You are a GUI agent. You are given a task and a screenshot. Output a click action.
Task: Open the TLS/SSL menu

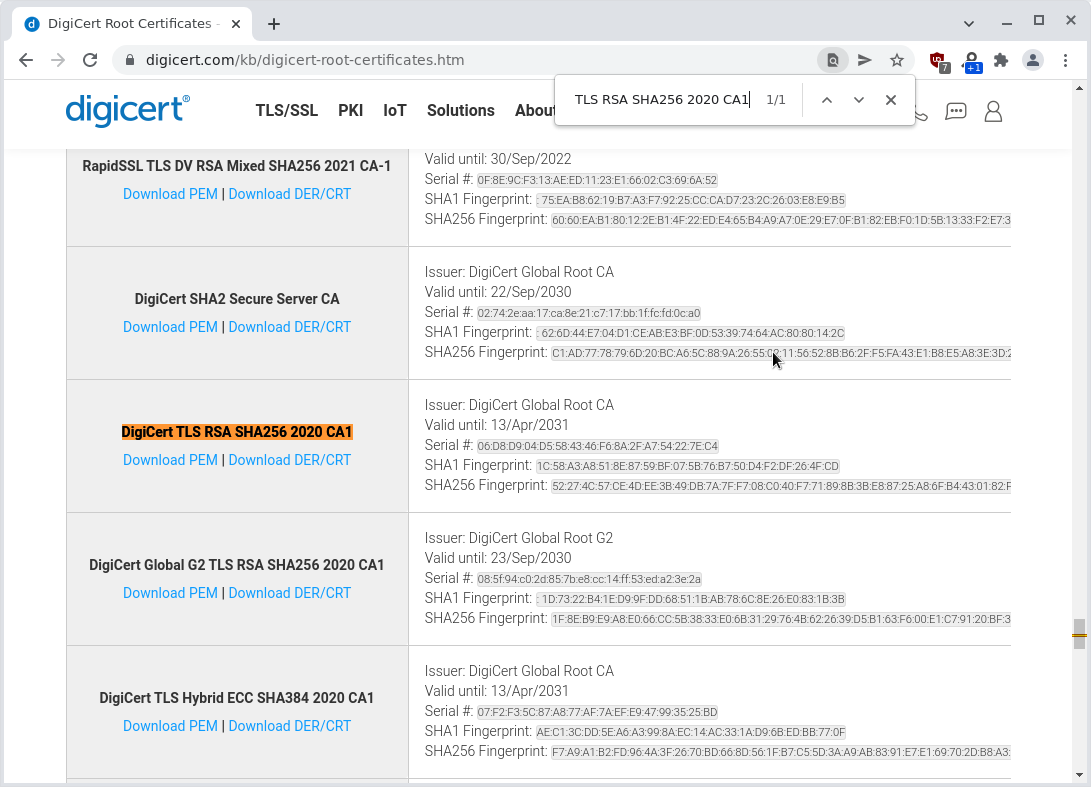pos(287,111)
